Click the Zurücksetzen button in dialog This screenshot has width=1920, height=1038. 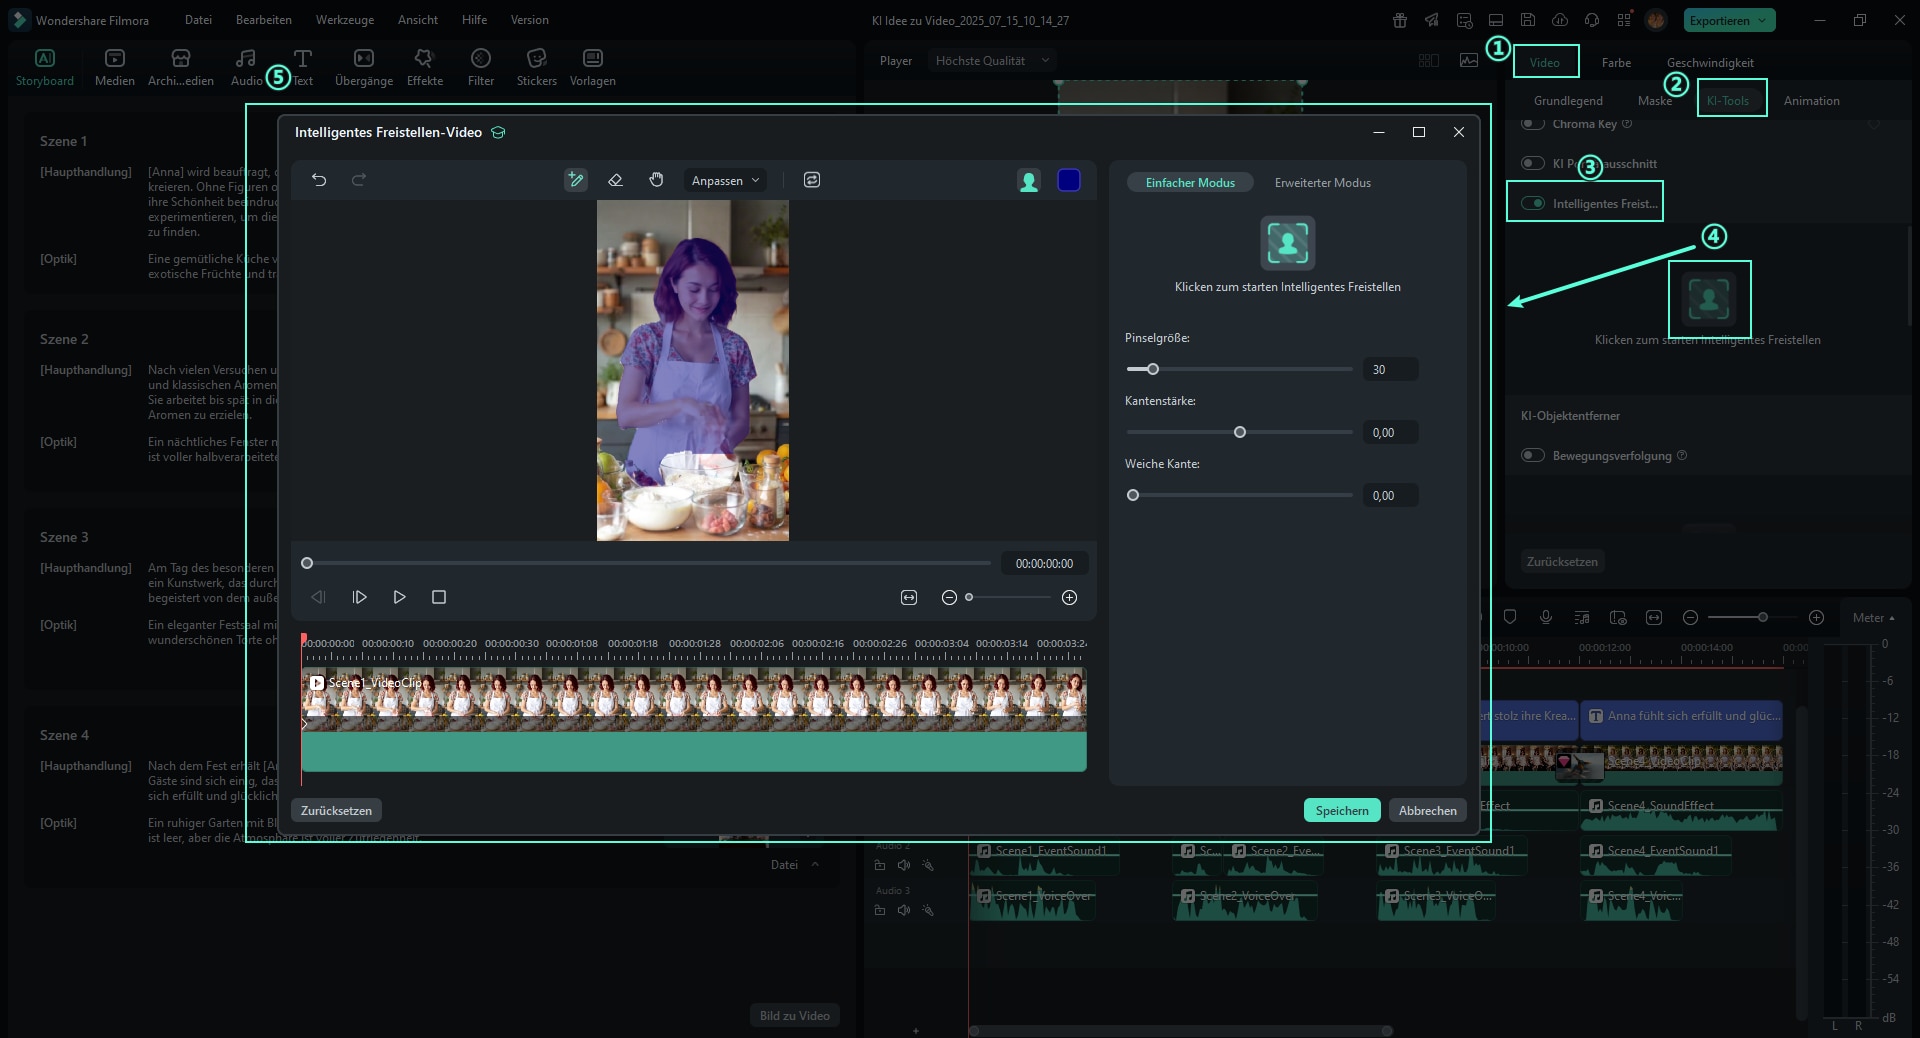[x=336, y=811]
